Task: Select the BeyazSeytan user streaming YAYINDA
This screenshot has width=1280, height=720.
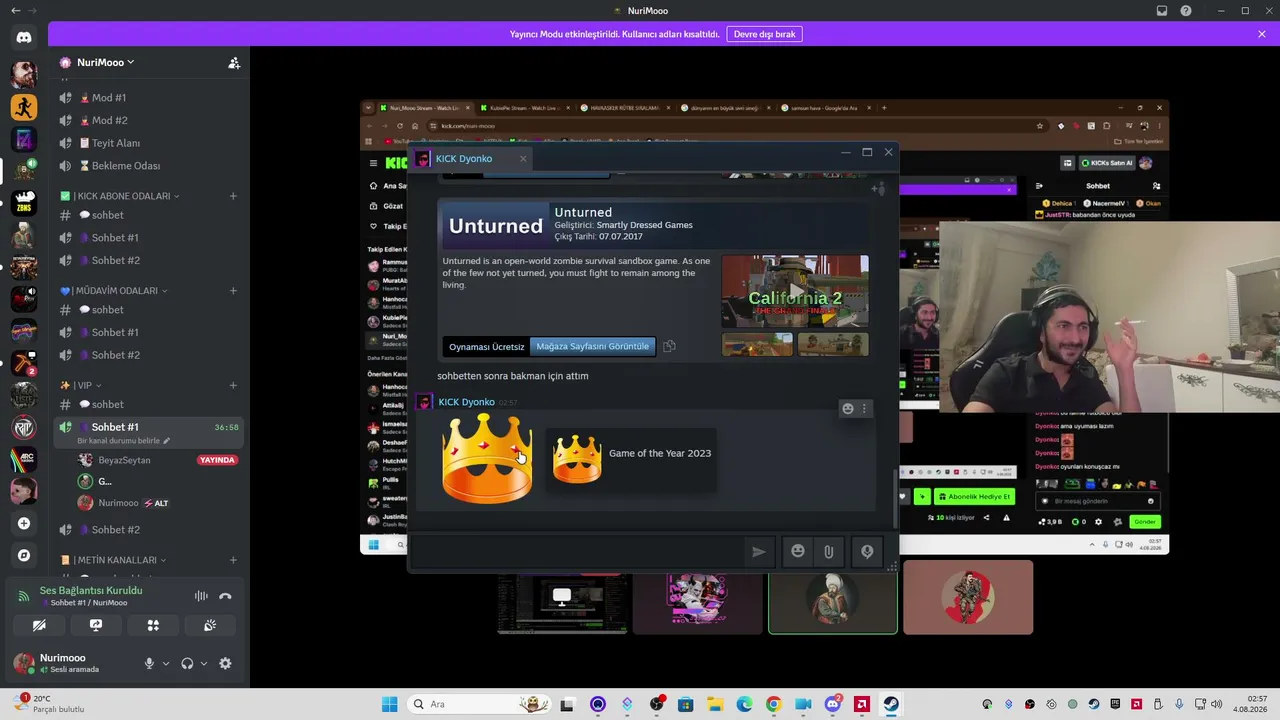Action: tap(158, 460)
